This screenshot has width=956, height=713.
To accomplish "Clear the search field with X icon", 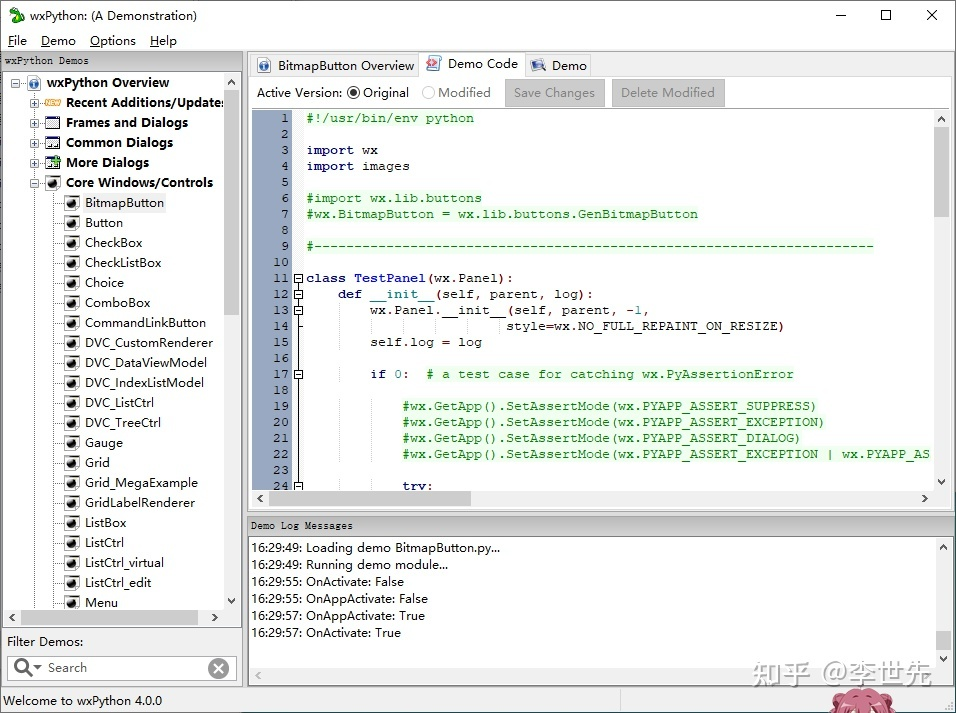I will click(218, 668).
